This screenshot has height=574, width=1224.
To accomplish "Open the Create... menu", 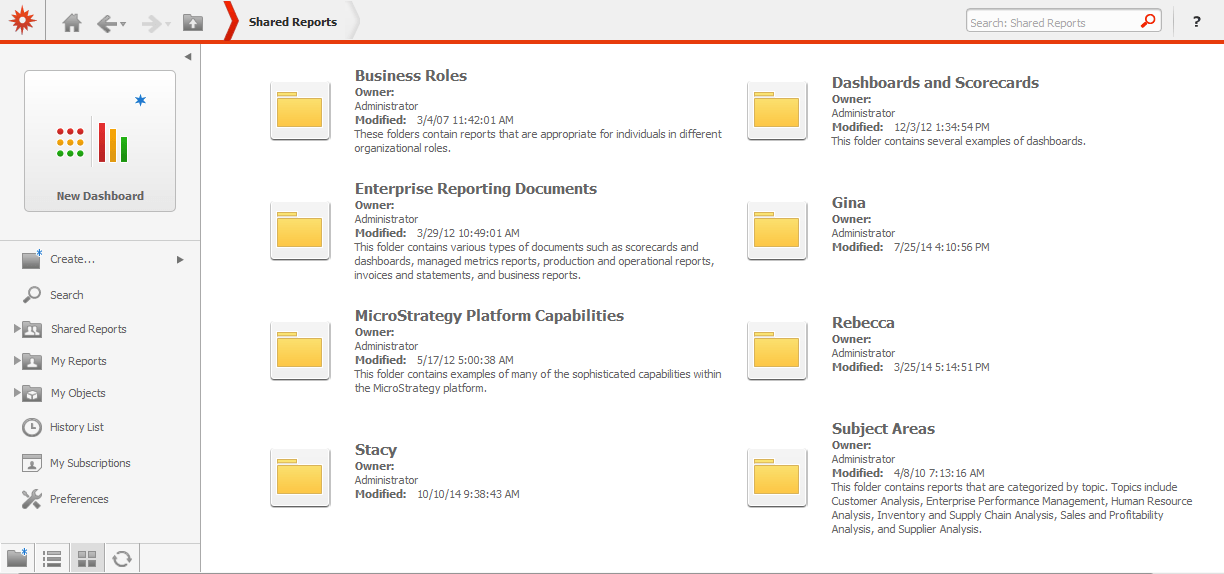I will coord(73,259).
